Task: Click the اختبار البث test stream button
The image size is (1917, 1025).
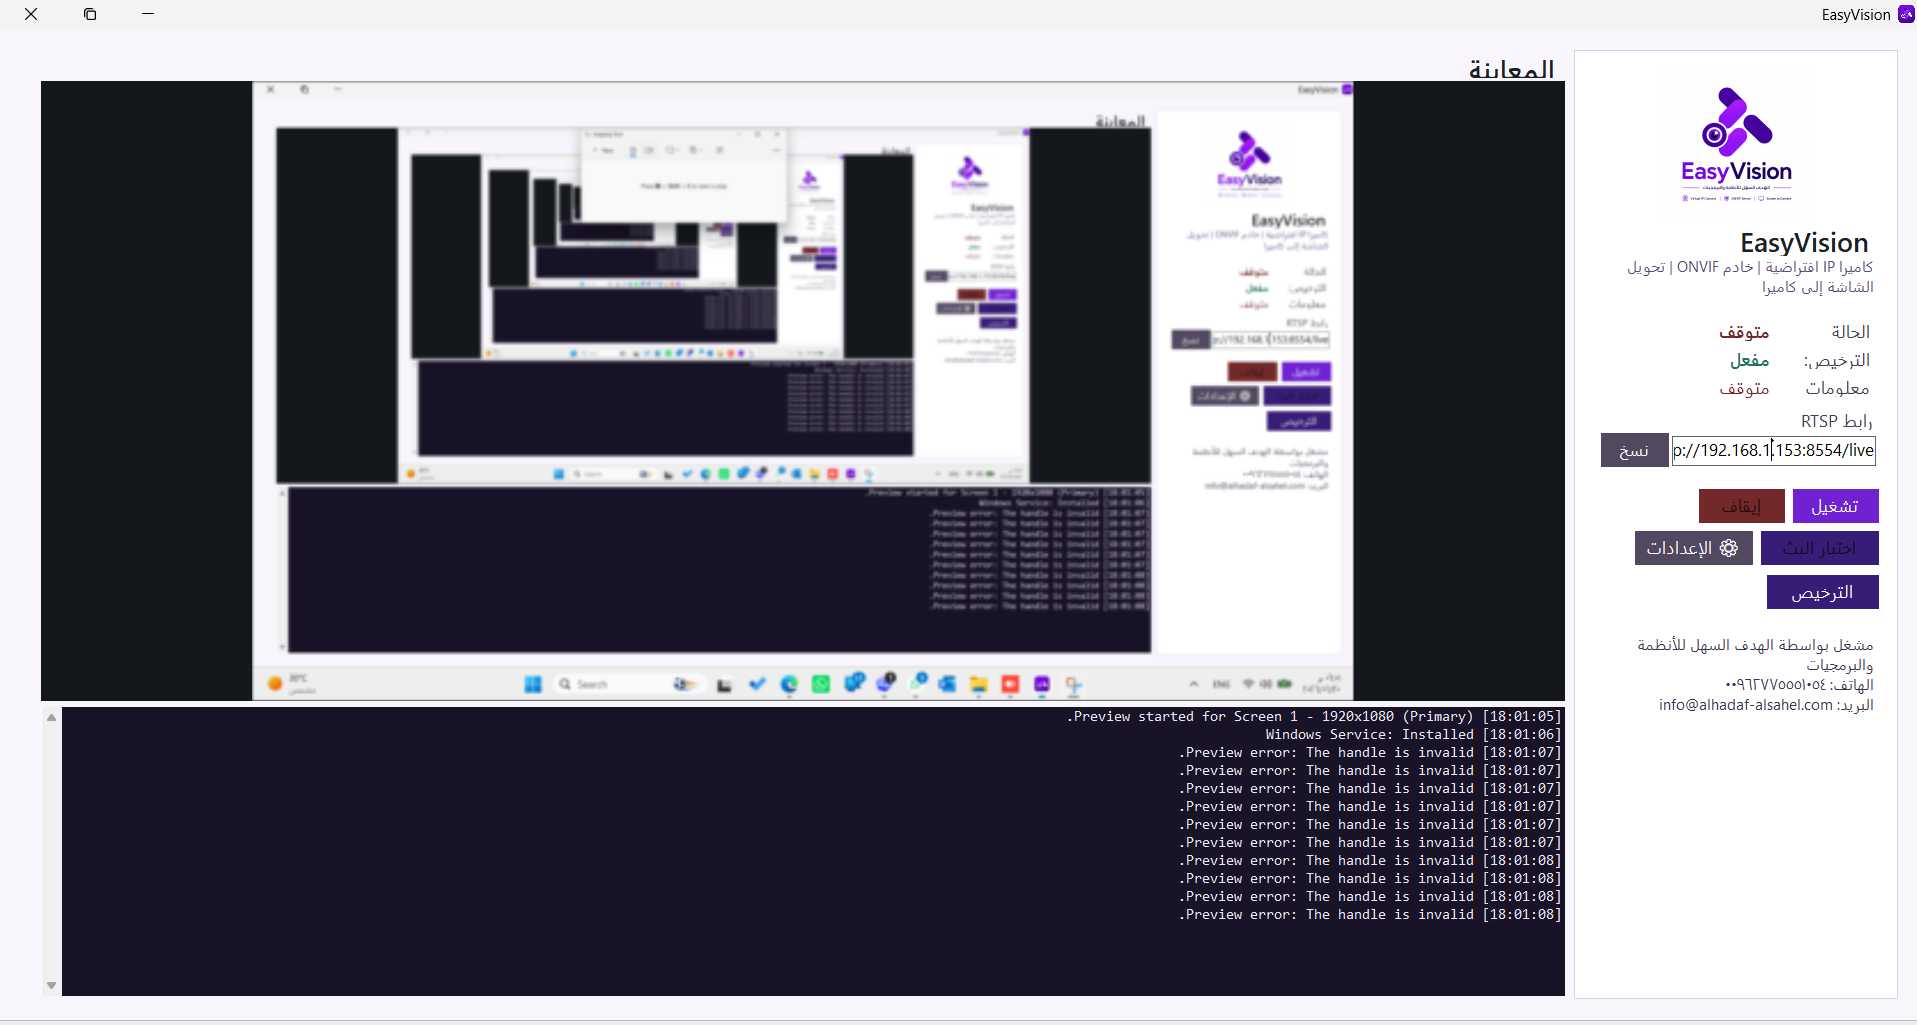Action: [1819, 548]
